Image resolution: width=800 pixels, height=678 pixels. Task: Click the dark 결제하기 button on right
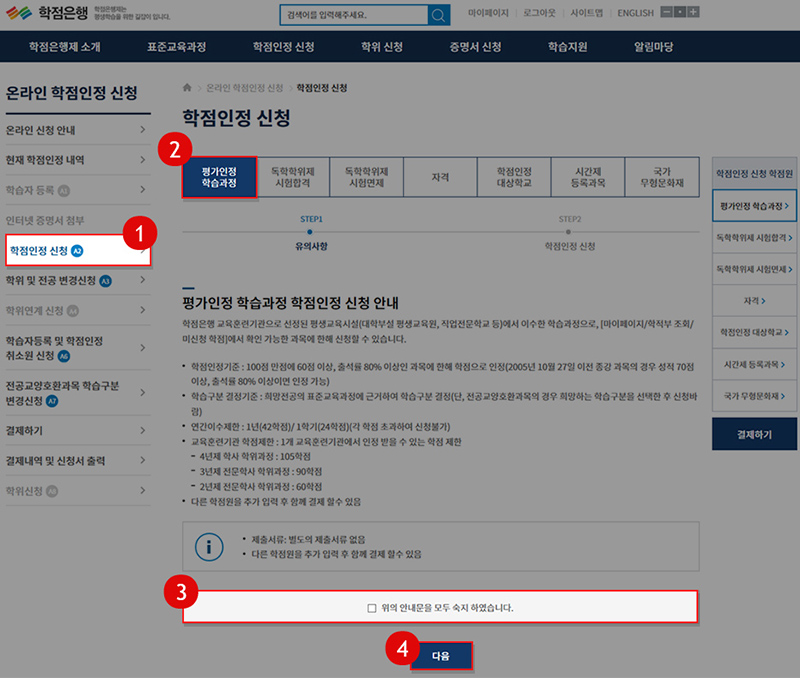coord(754,435)
